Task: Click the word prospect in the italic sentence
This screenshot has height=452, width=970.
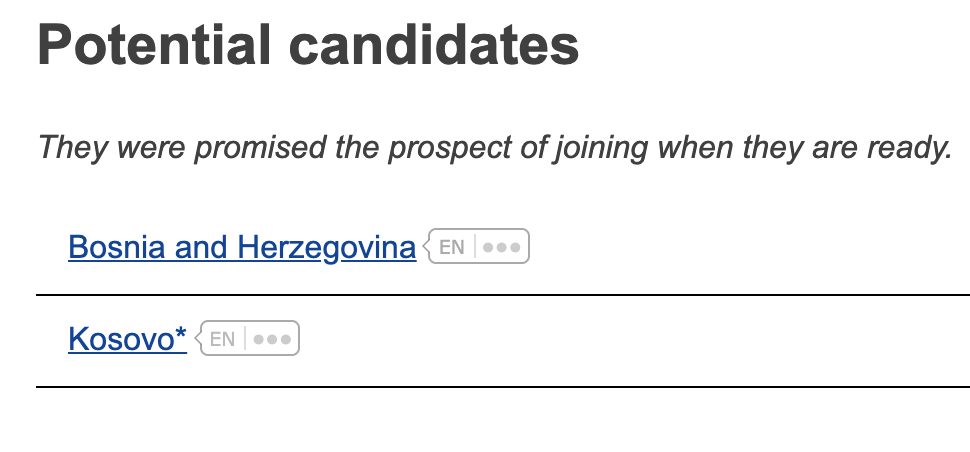Action: pyautogui.click(x=454, y=150)
